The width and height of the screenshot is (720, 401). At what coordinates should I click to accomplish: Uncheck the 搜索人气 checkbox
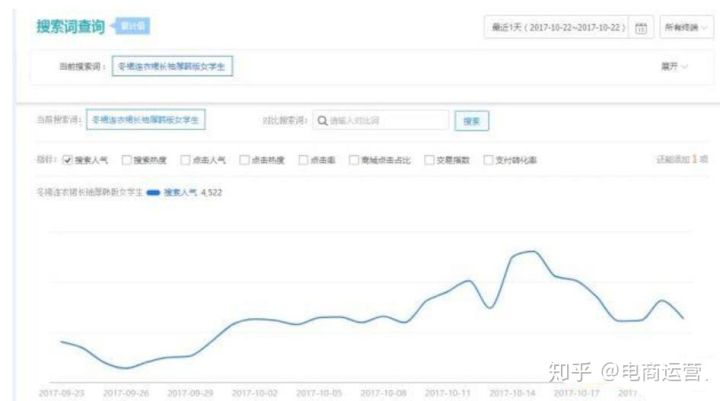[x=68, y=159]
